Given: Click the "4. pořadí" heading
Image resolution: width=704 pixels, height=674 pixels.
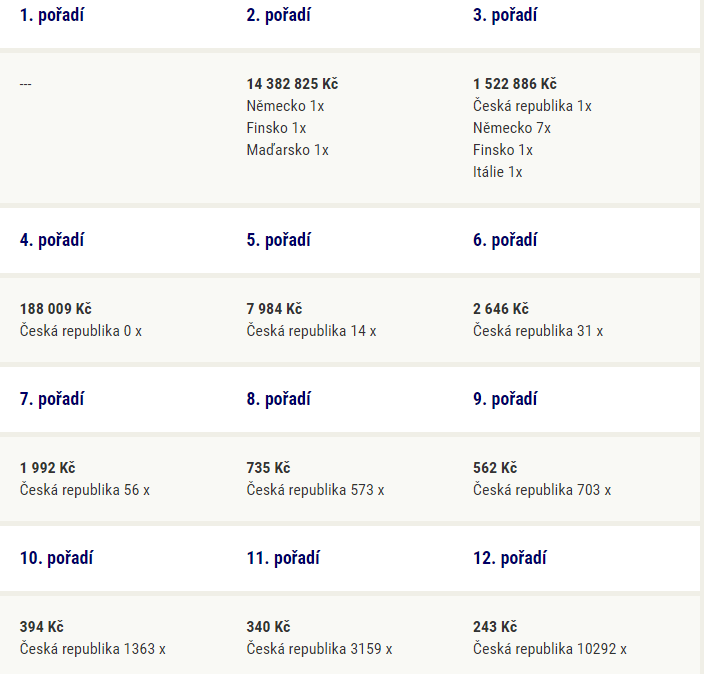Looking at the screenshot, I should click(52, 241).
